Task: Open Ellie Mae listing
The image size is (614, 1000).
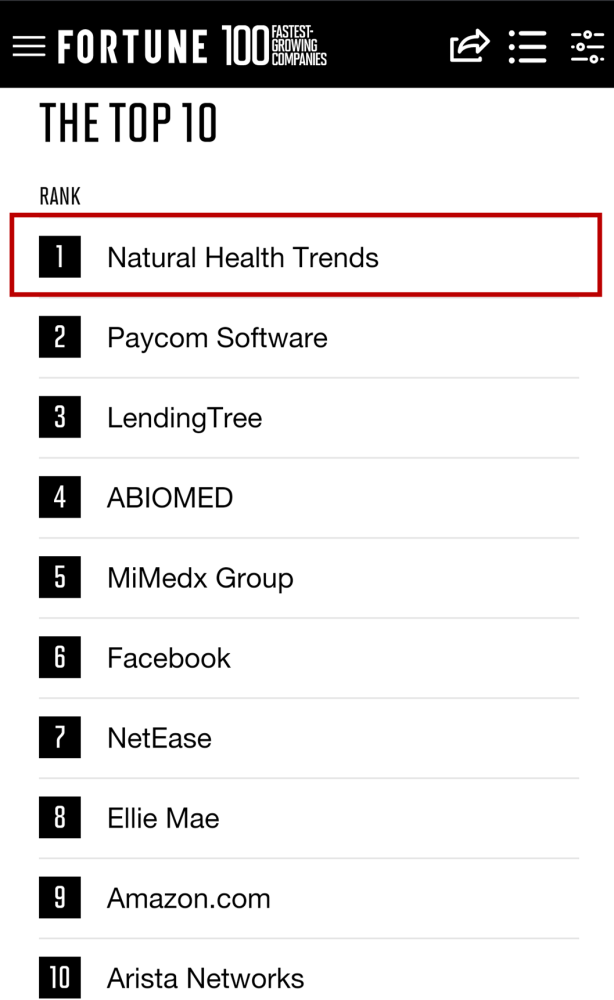Action: pyautogui.click(x=163, y=818)
